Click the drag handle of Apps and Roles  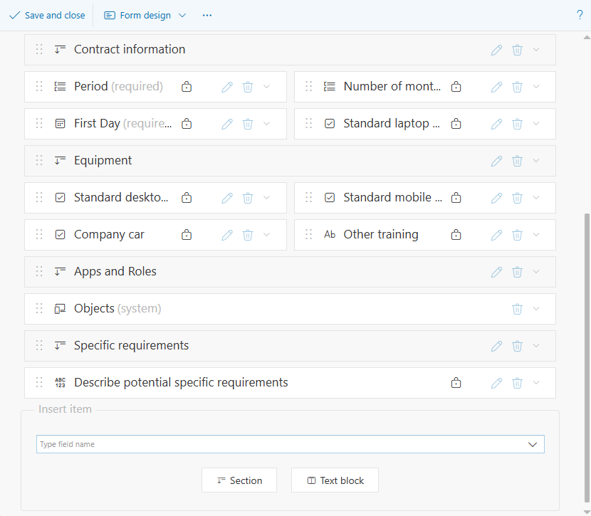point(39,271)
